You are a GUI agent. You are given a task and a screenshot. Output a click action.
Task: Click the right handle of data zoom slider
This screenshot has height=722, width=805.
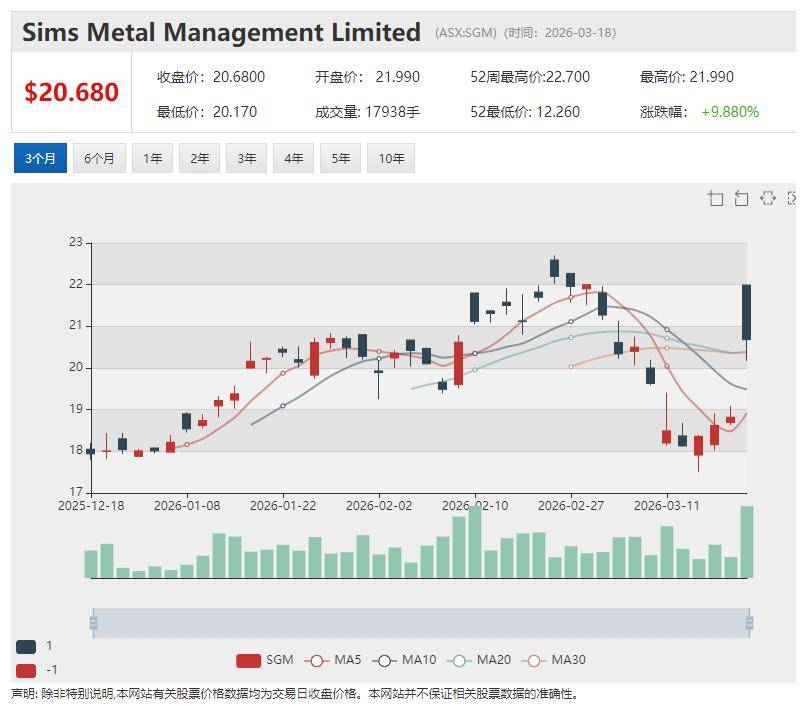pos(749,623)
